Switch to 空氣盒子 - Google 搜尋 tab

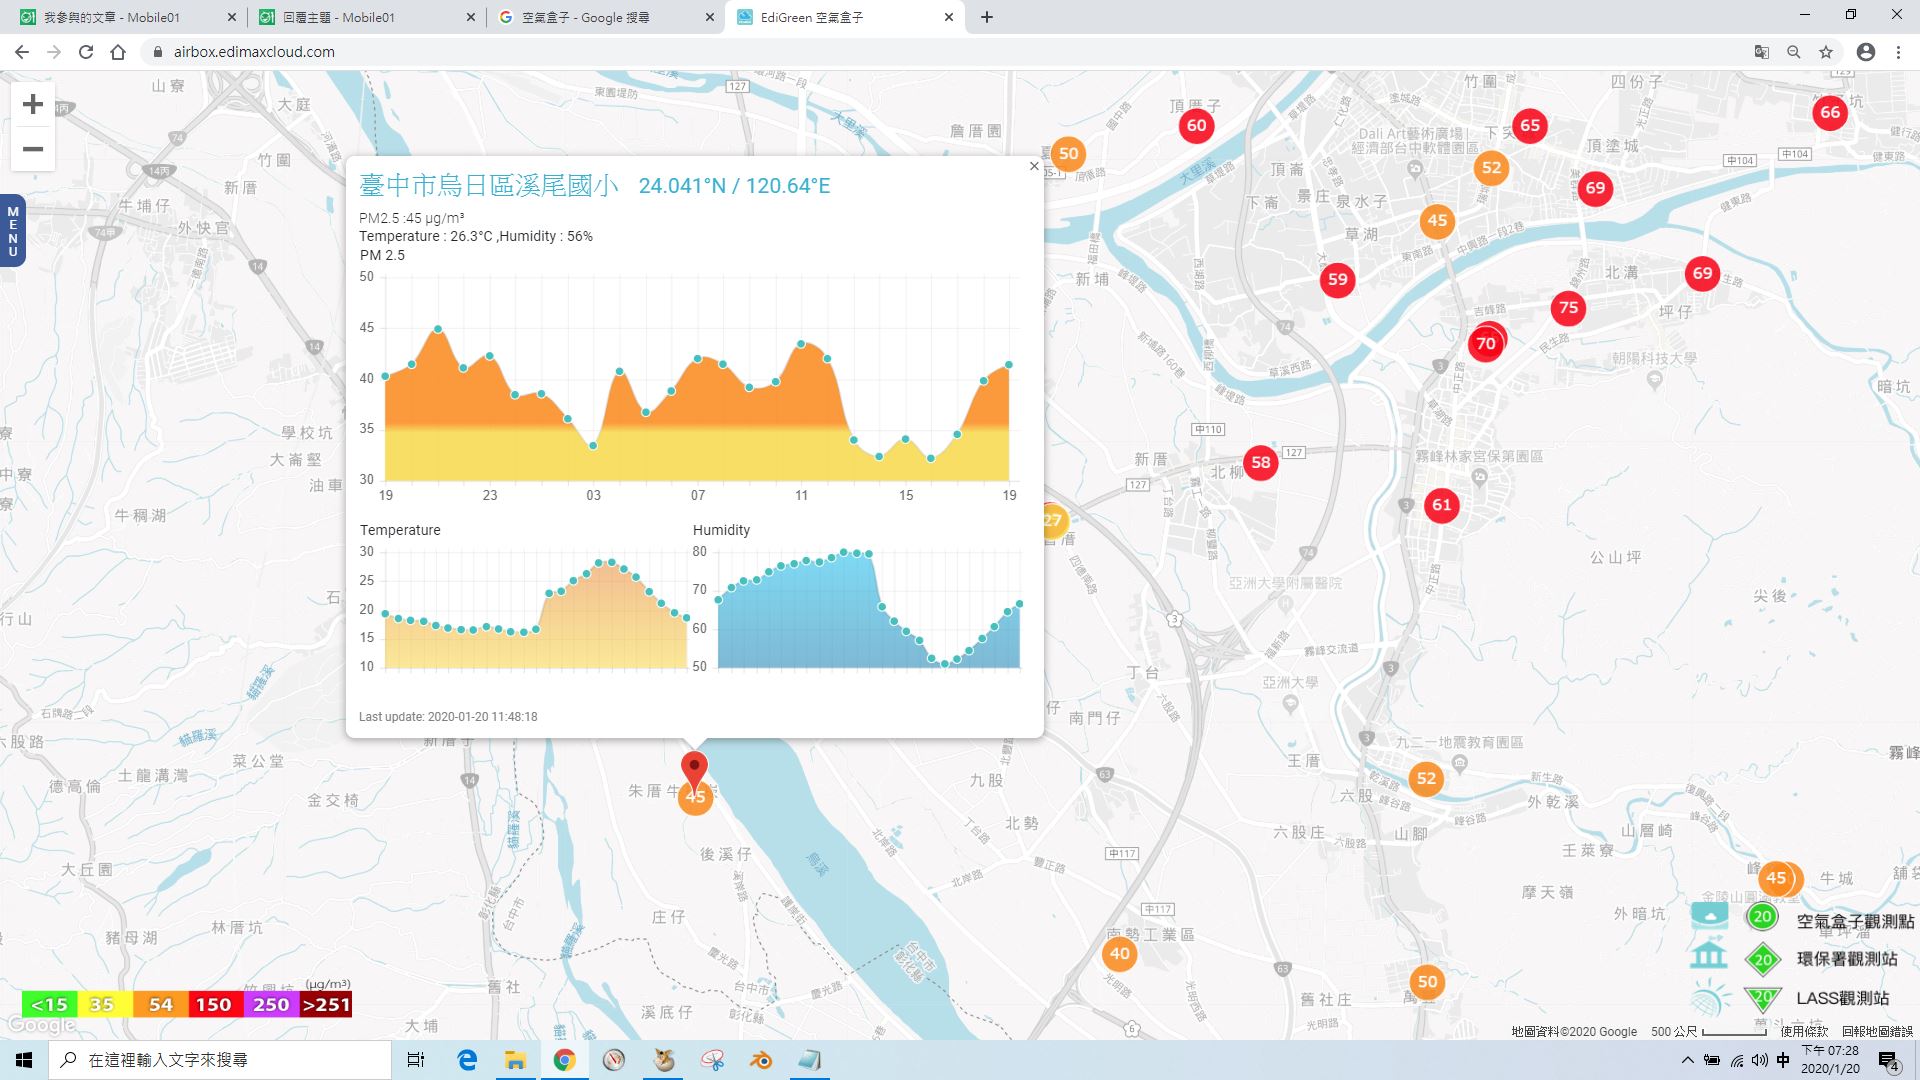click(605, 17)
